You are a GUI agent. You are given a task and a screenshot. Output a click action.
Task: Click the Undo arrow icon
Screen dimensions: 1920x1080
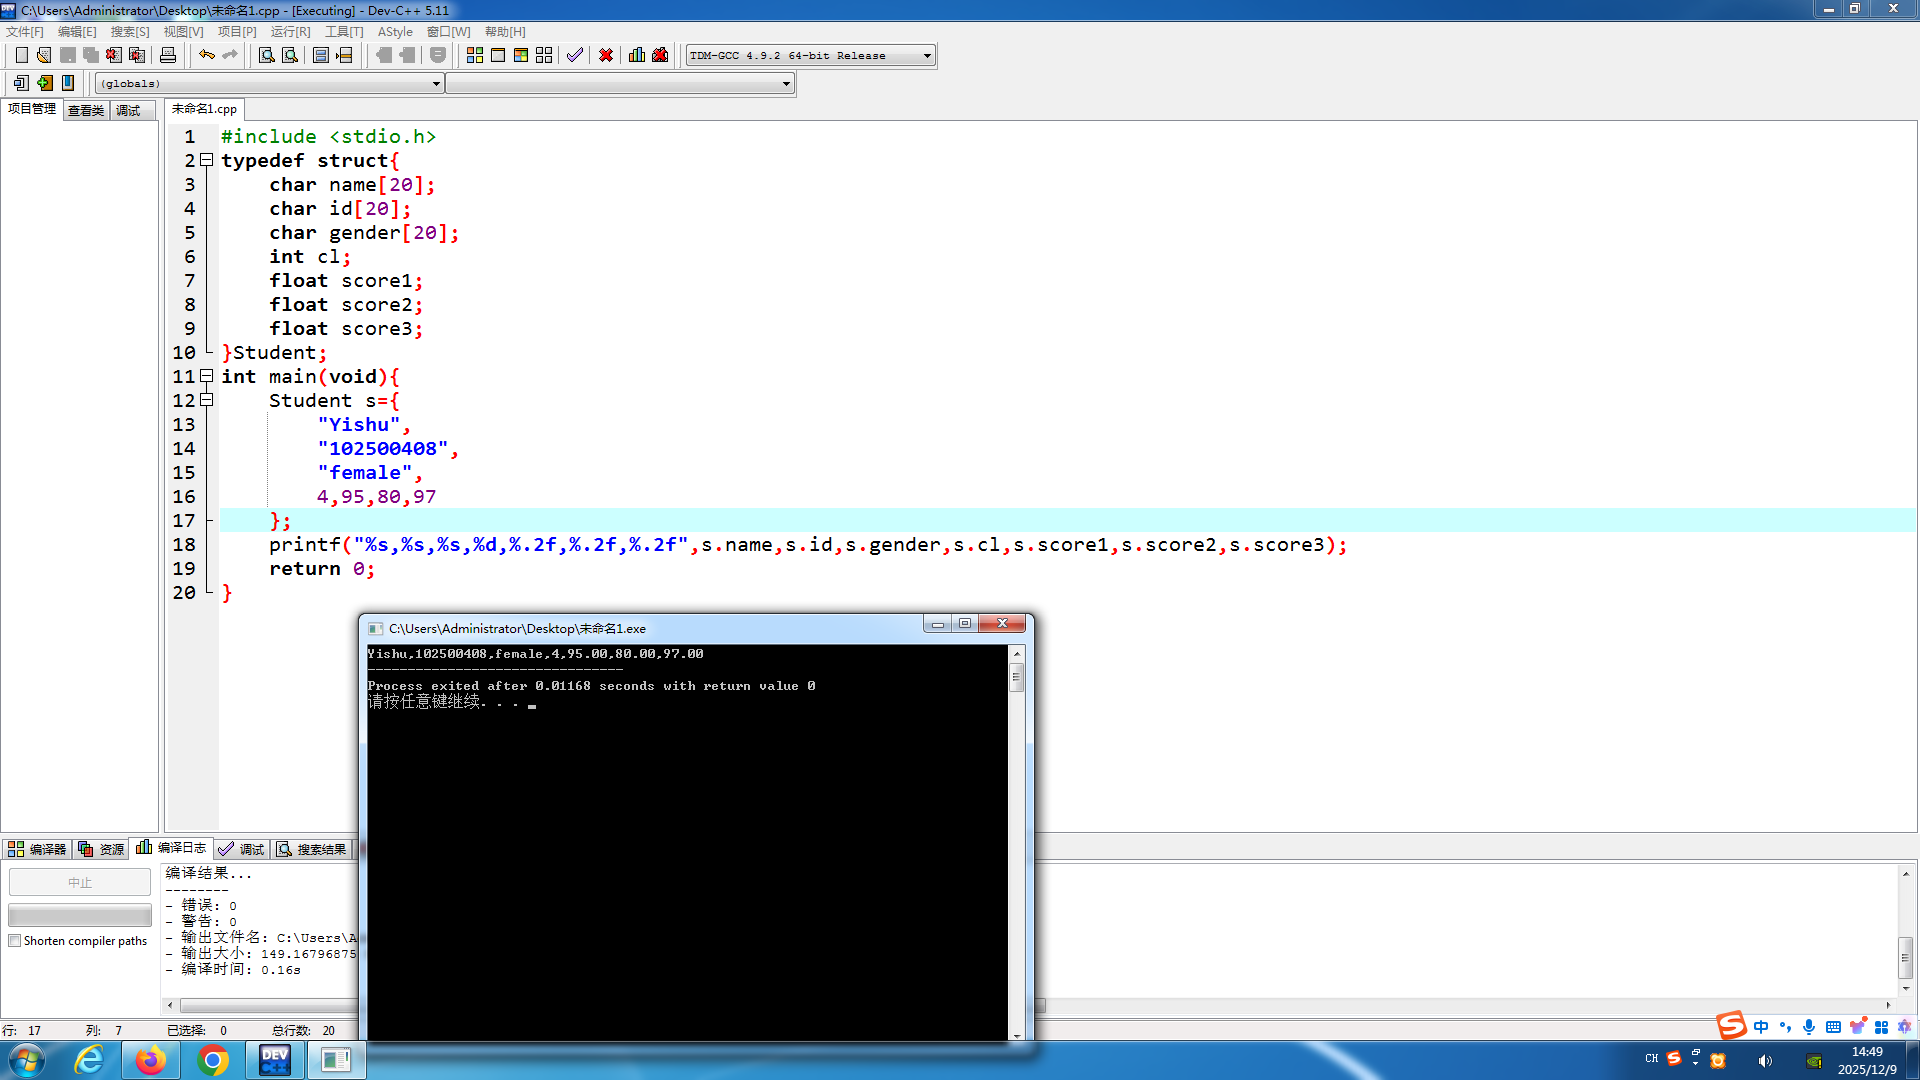(x=206, y=55)
